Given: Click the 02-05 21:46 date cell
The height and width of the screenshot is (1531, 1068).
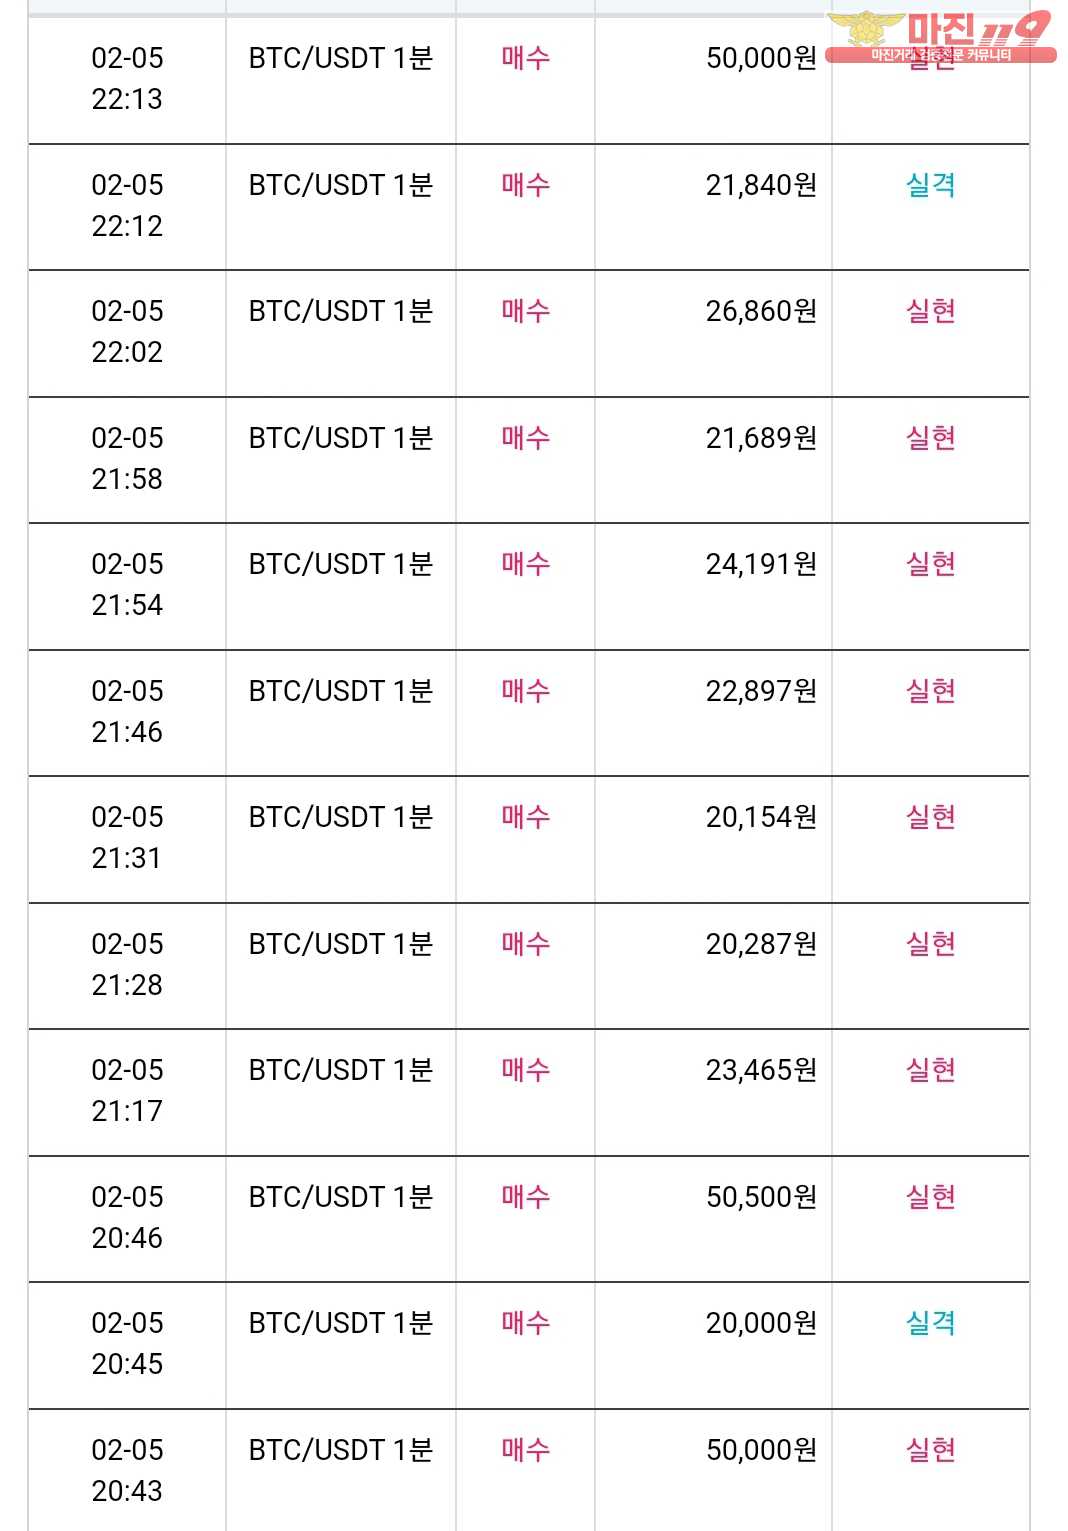Looking at the screenshot, I should [x=127, y=711].
